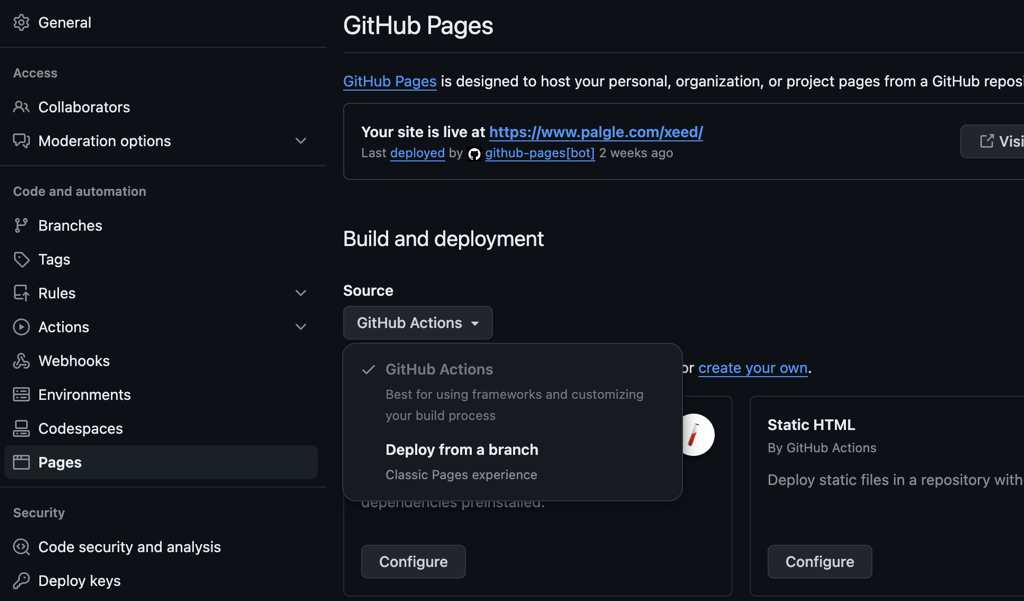Expand the Actions section chevron
The image size is (1024, 601).
click(300, 327)
